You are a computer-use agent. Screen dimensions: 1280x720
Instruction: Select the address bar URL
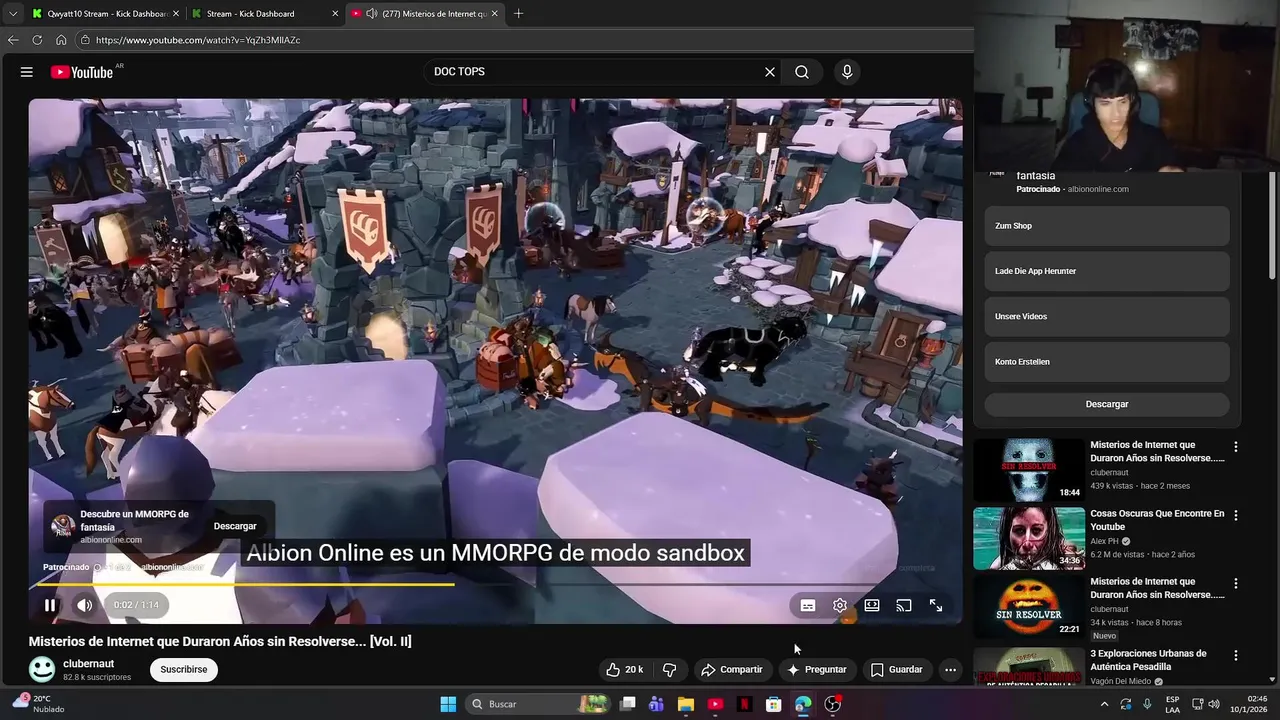coord(198,40)
